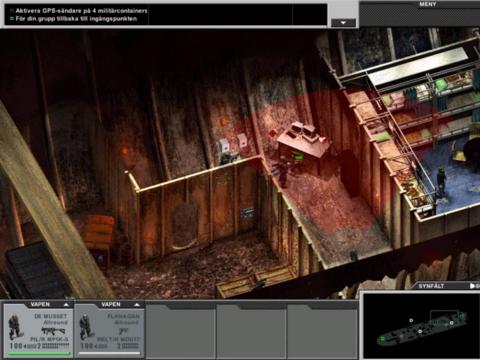Open the MENY game menu

(427, 4)
